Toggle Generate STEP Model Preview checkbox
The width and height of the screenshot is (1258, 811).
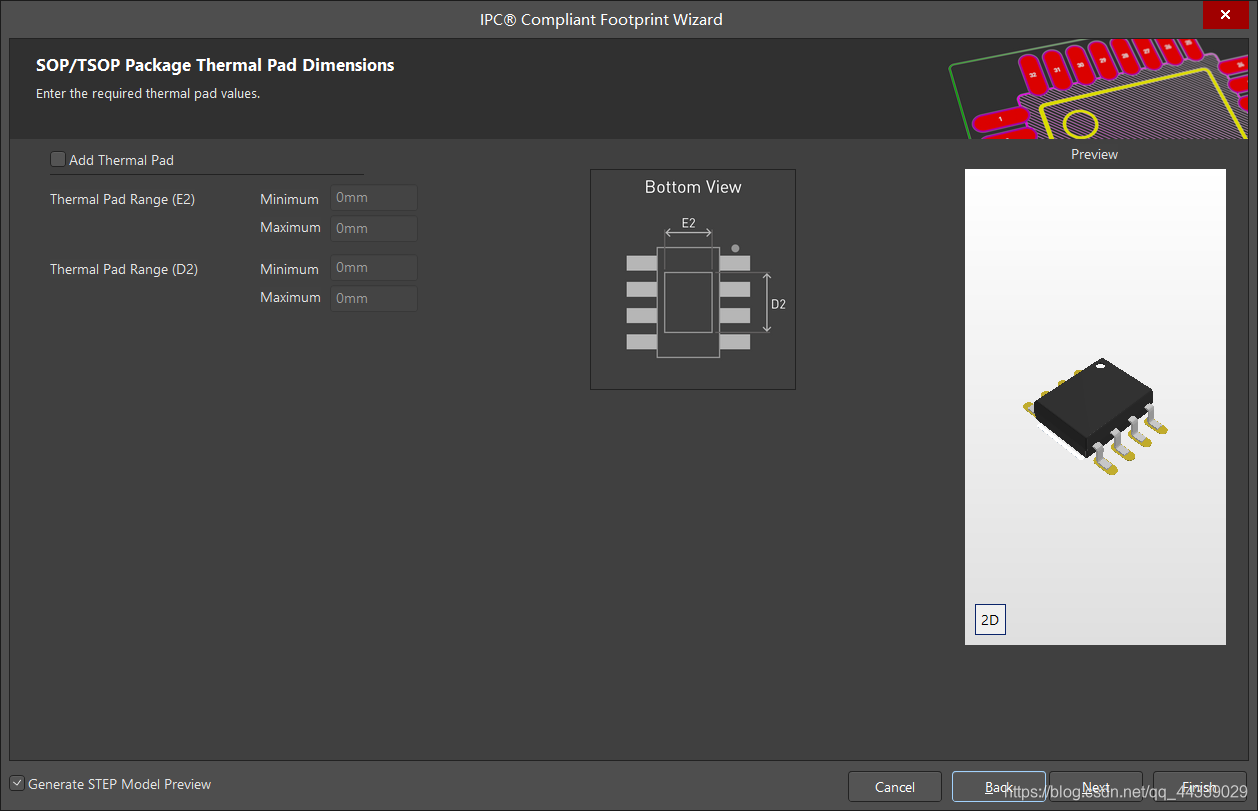17,784
